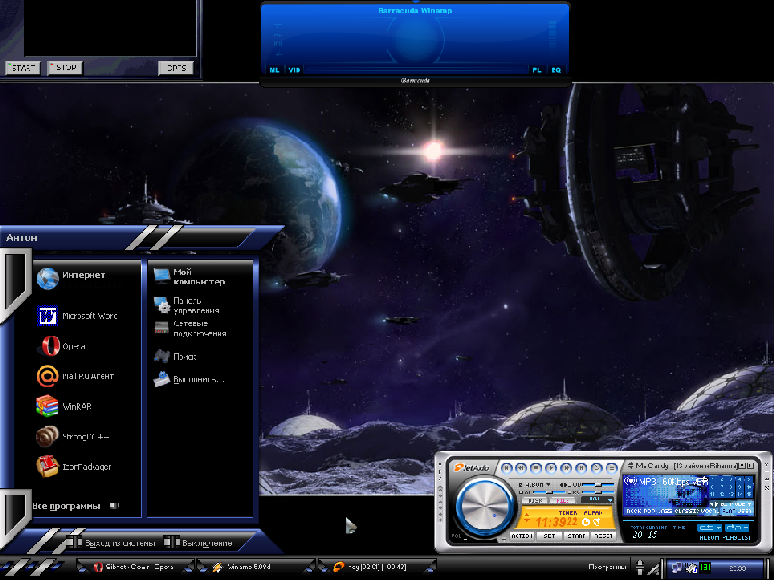This screenshot has width=774, height=580.
Task: Toggle jetAudio repeat mode round button
Action: [596, 468]
